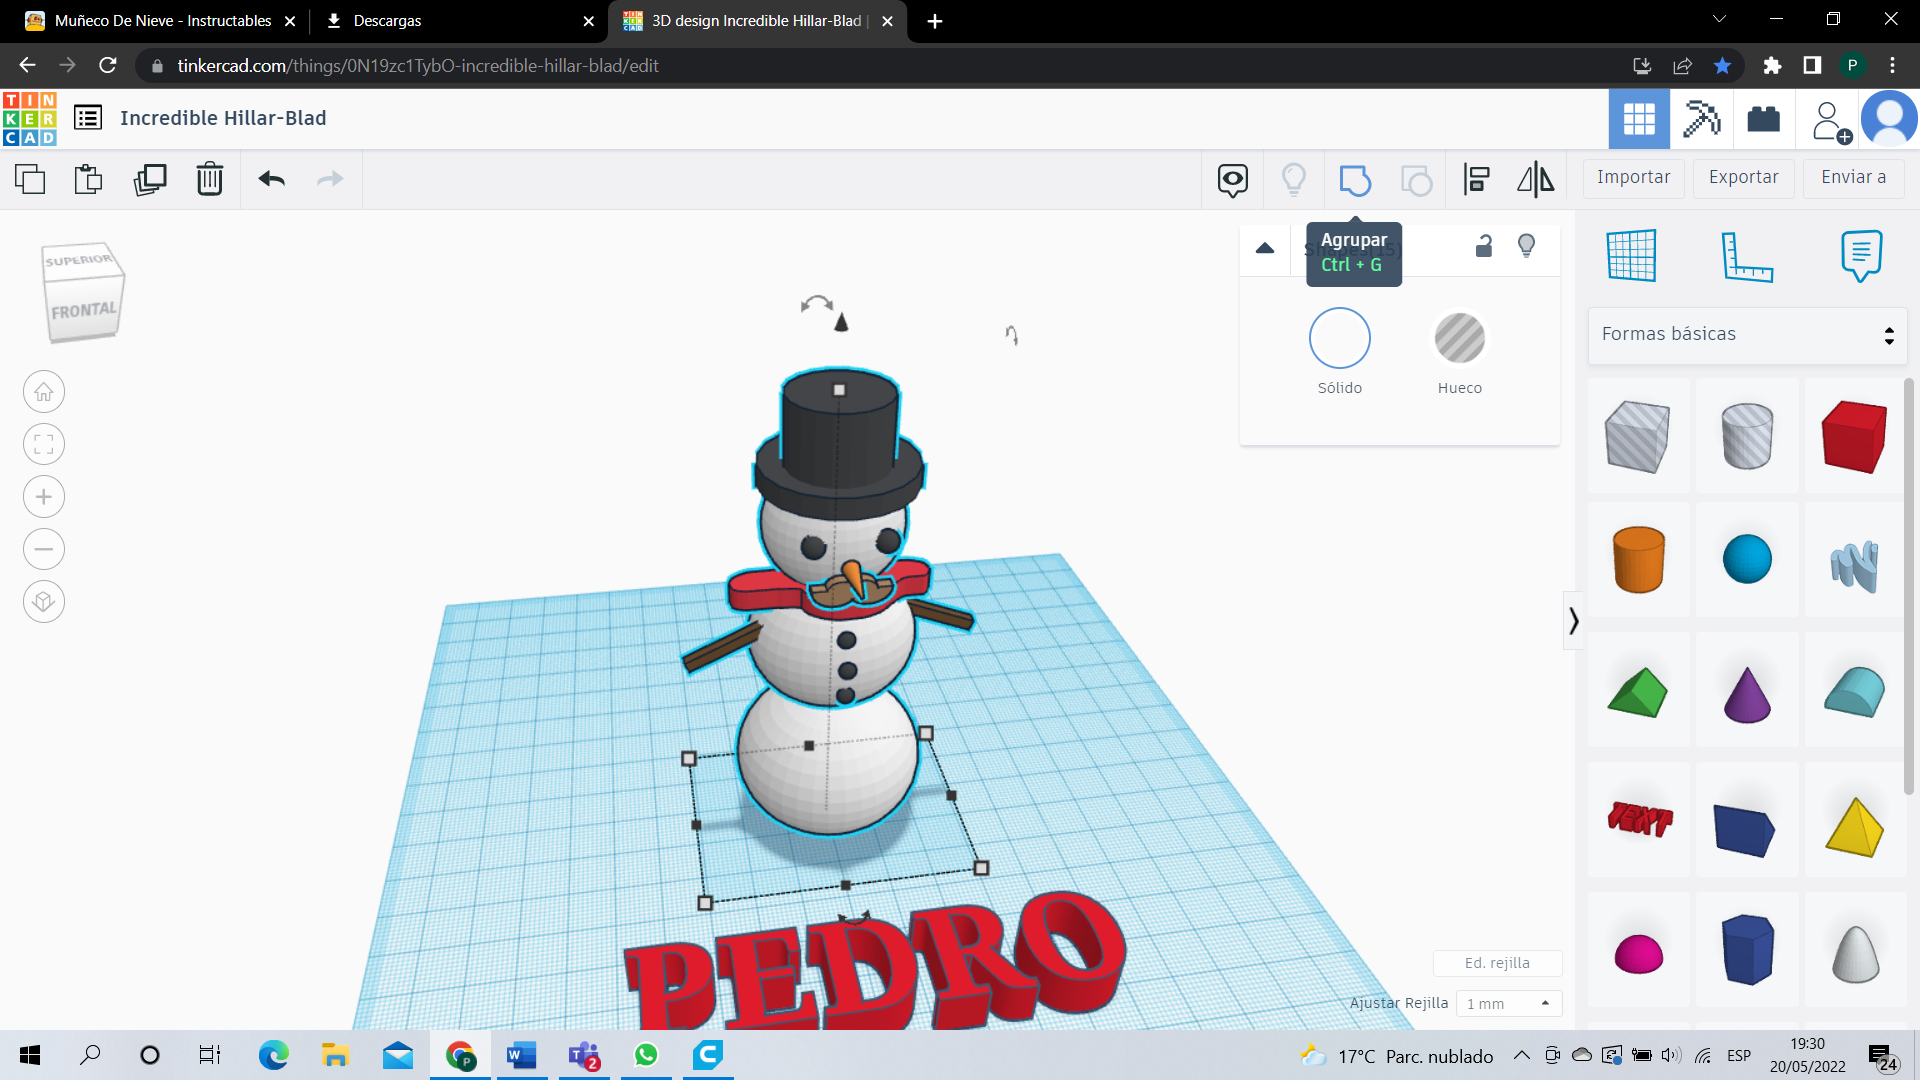Toggle selected shape visibility lightbulb in inspector
Screen dimensions: 1920x1080
click(x=1526, y=246)
